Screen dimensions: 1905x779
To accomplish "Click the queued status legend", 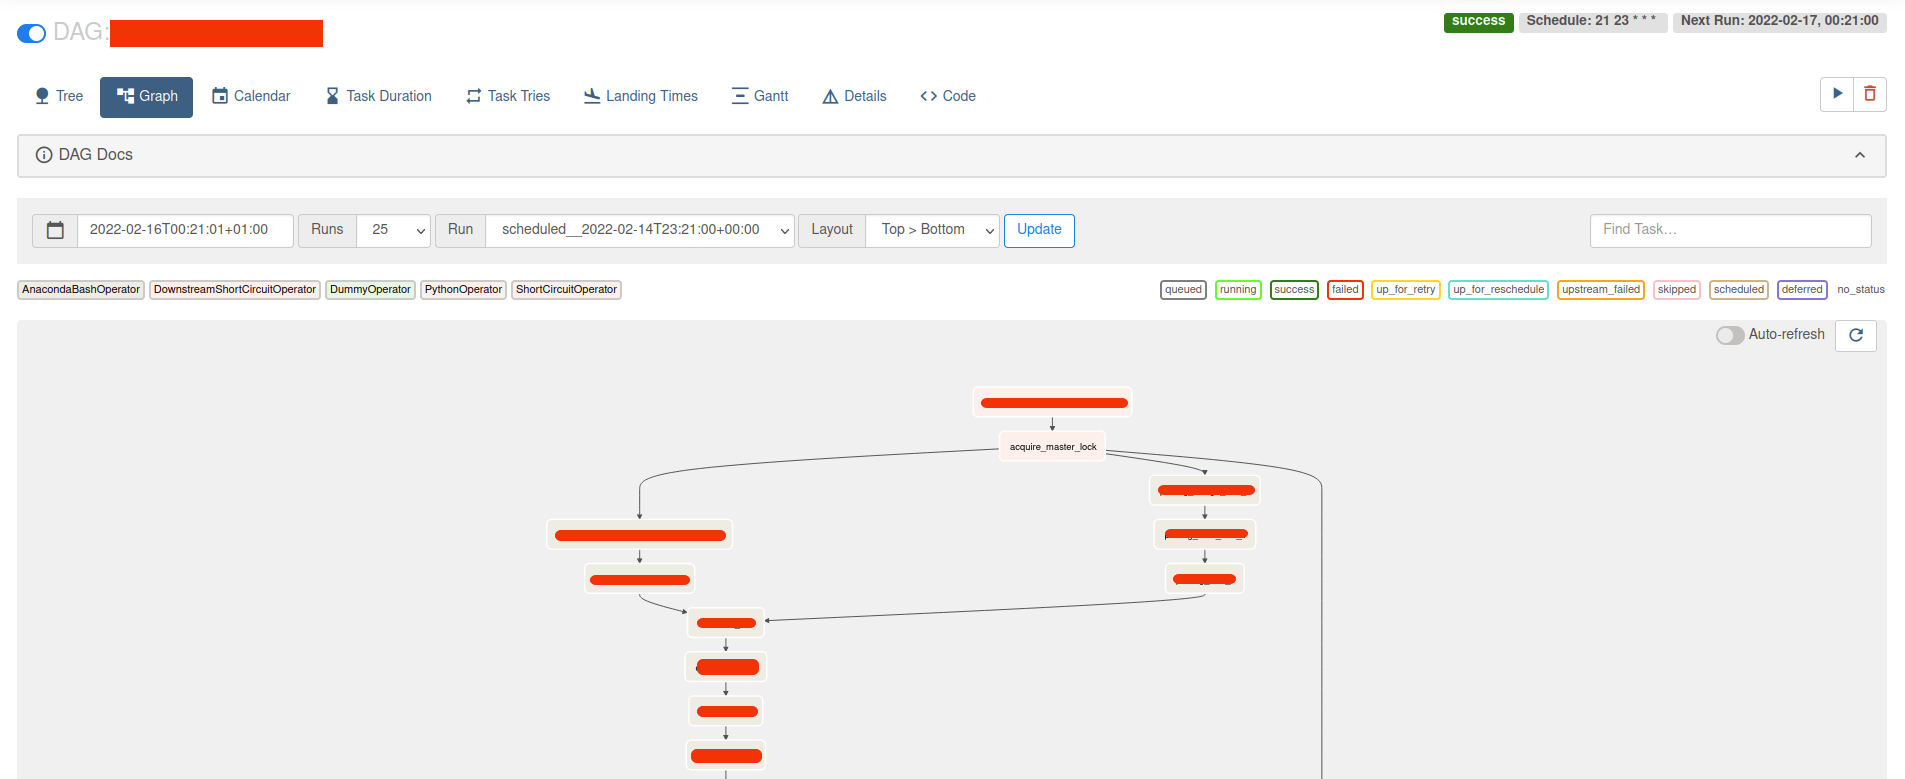I will click(x=1183, y=290).
